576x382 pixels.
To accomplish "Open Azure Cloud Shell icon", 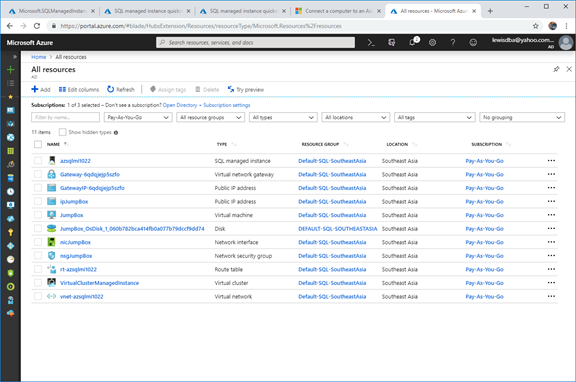I will (371, 43).
